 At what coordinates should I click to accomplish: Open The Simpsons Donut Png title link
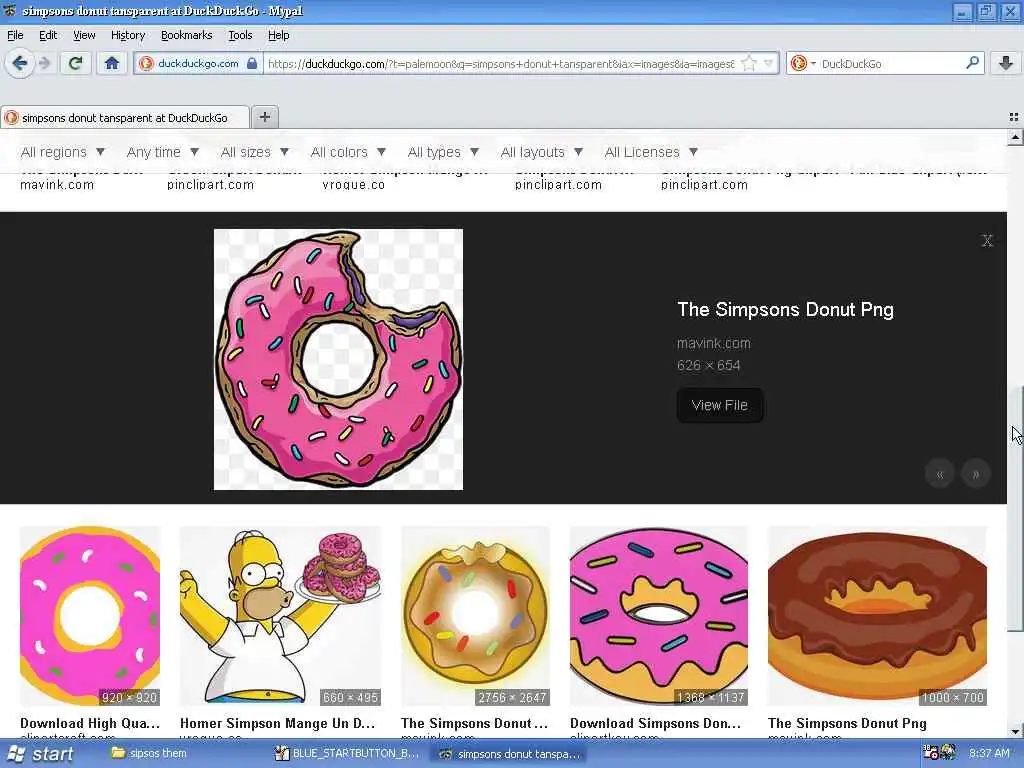tap(785, 310)
